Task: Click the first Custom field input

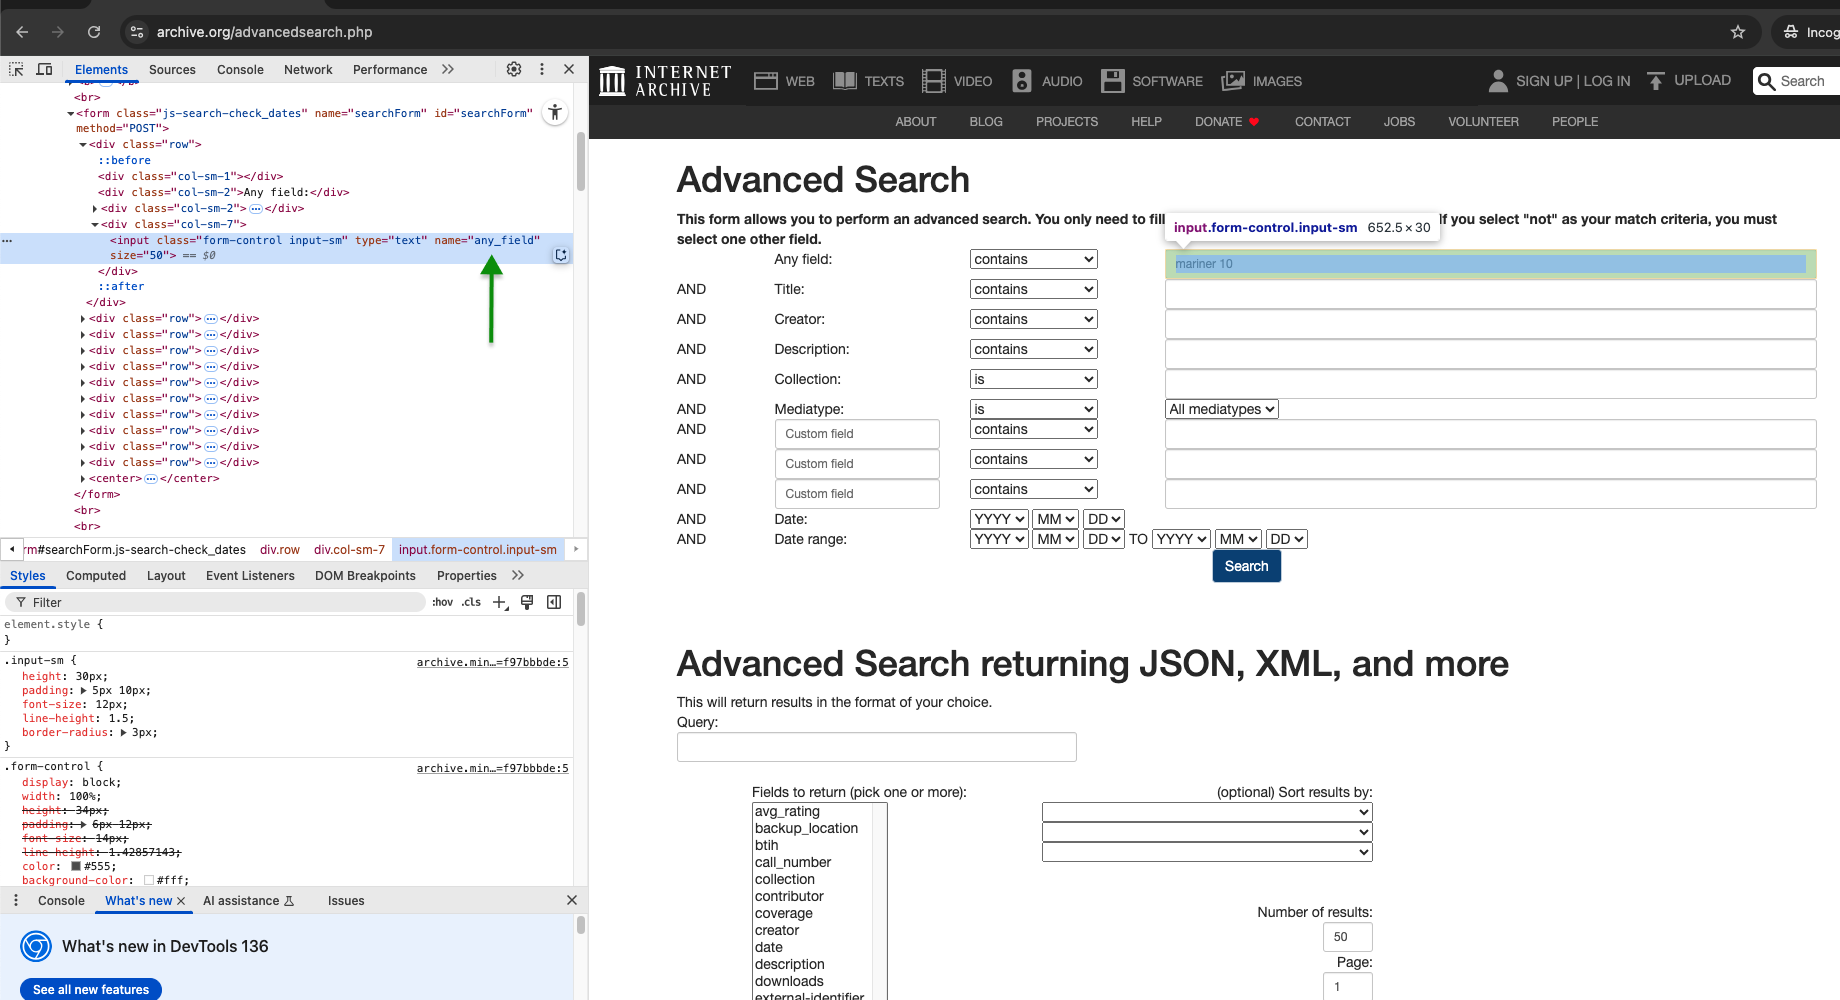Action: click(x=857, y=434)
